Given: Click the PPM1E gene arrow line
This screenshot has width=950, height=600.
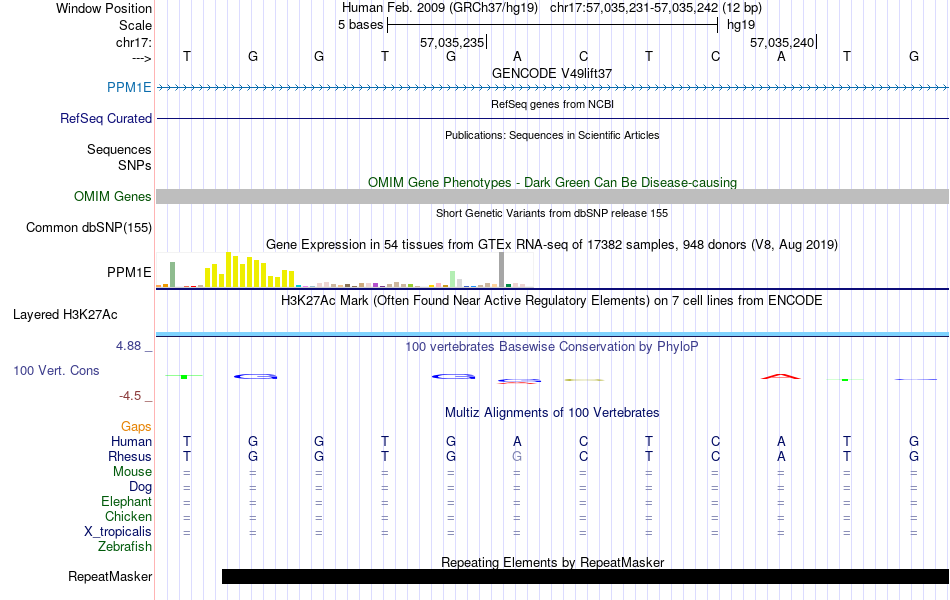Looking at the screenshot, I should 553,88.
